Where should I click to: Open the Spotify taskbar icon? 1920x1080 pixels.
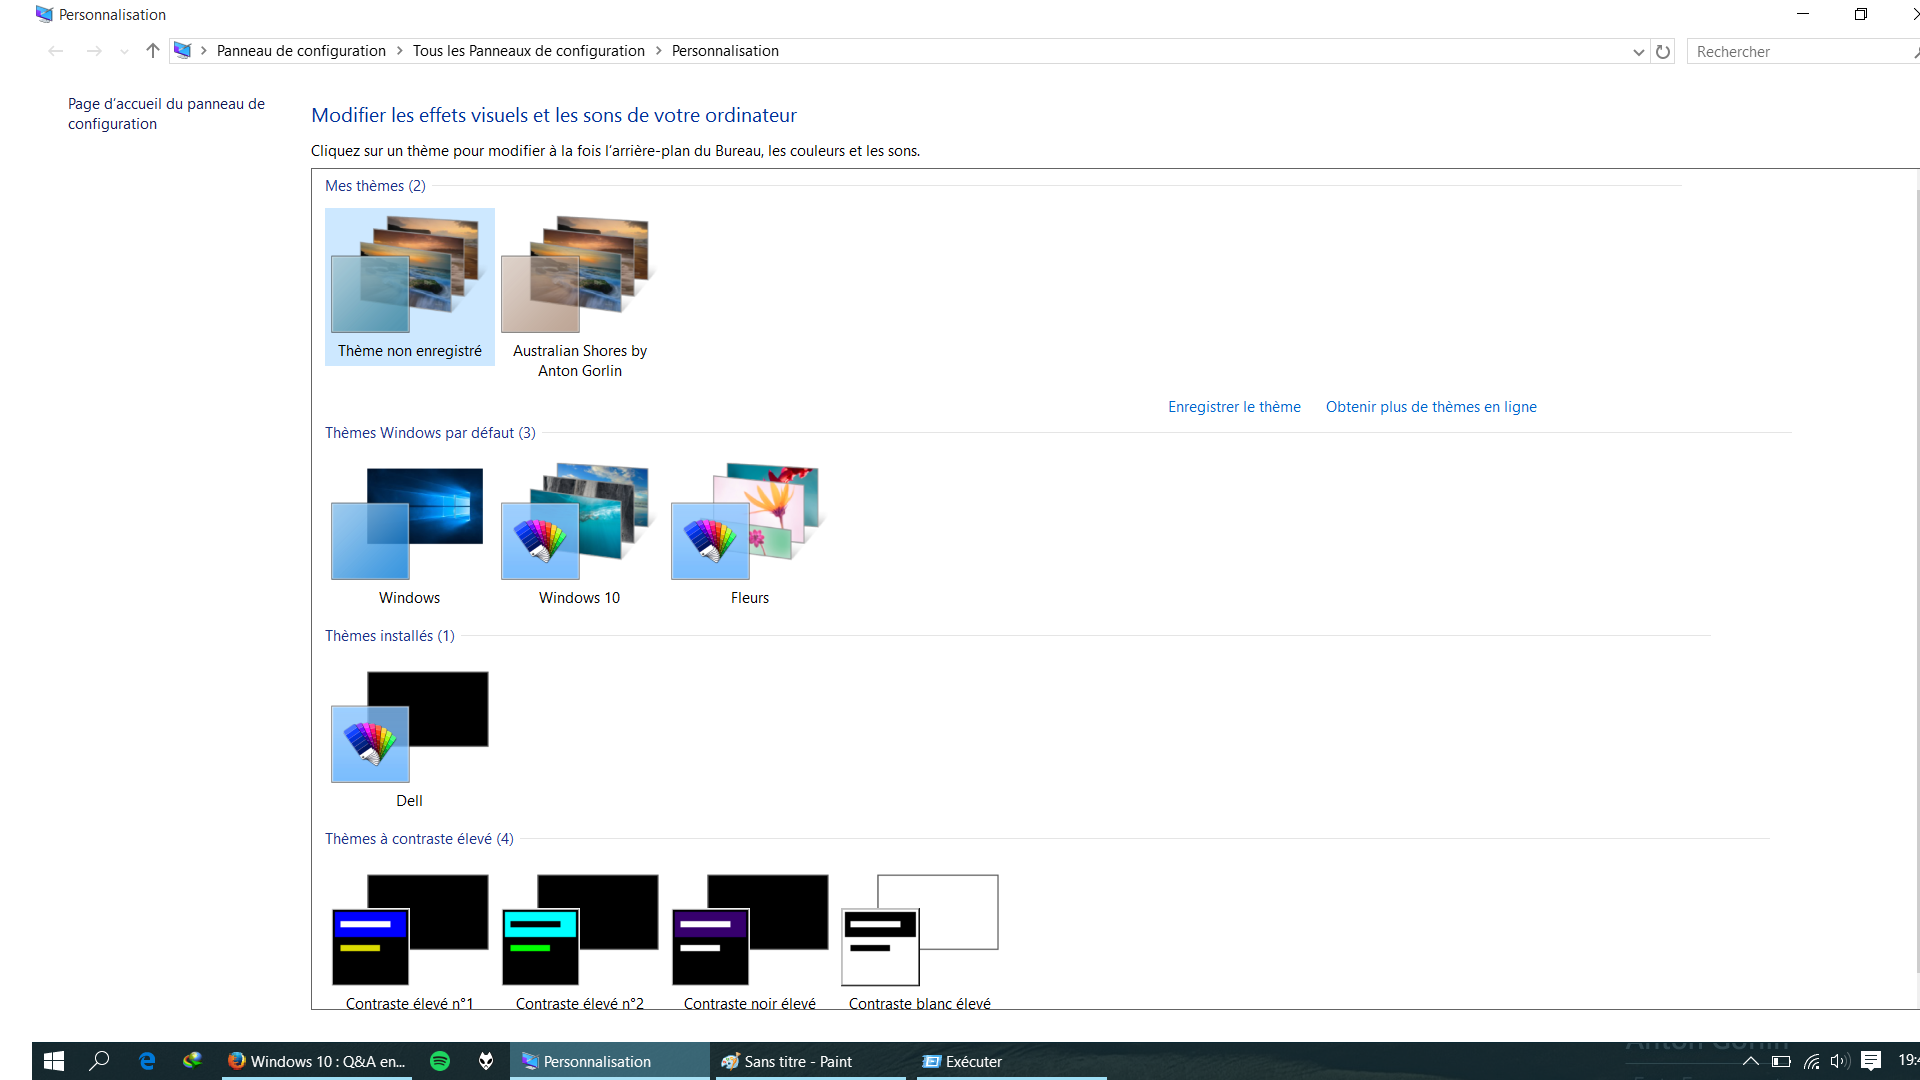tap(440, 1061)
